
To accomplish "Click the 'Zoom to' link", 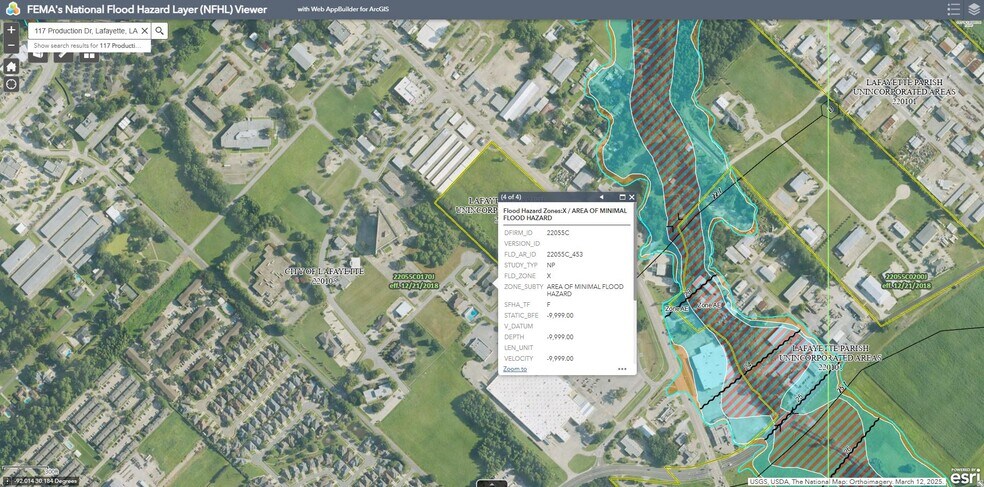I will coord(514,369).
